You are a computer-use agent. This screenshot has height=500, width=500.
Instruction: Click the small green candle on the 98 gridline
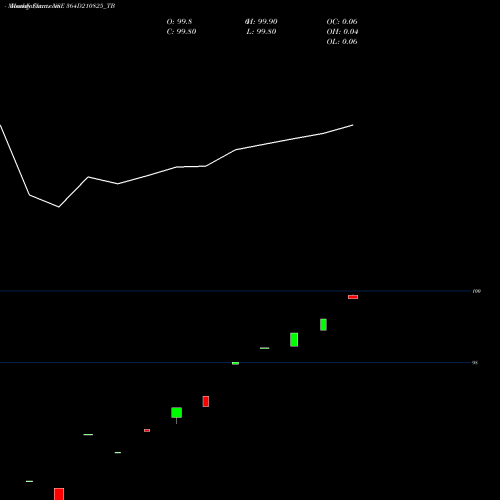point(235,363)
